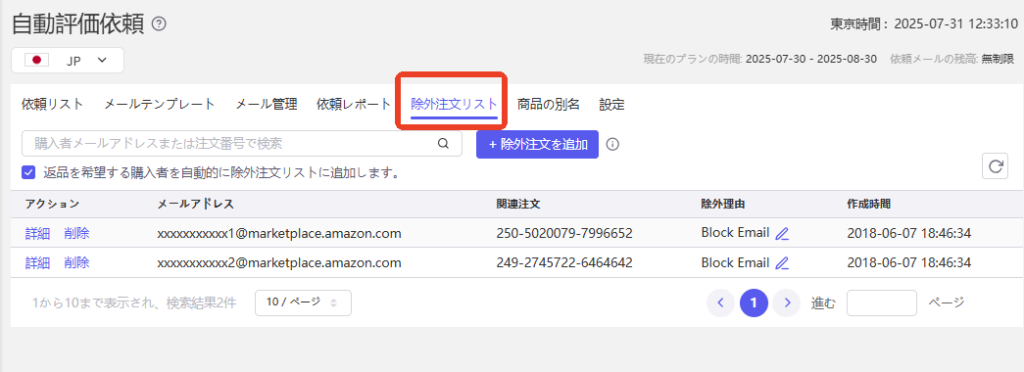Open JP marketplace dropdown
1024x372 pixels.
68,60
